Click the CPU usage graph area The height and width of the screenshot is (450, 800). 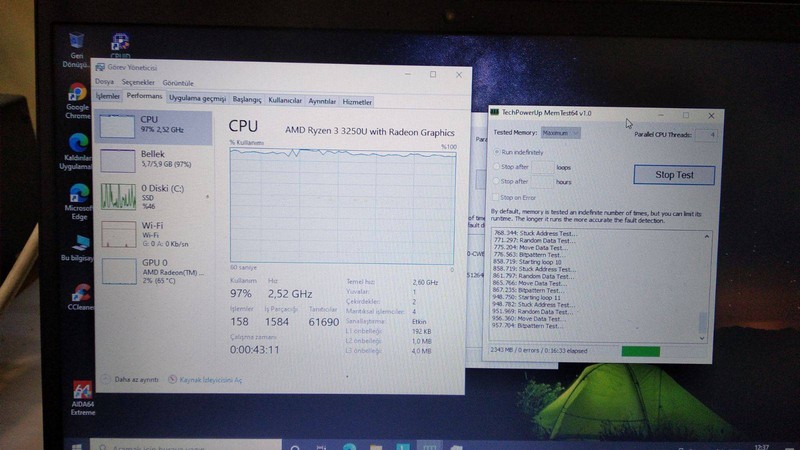[342, 206]
